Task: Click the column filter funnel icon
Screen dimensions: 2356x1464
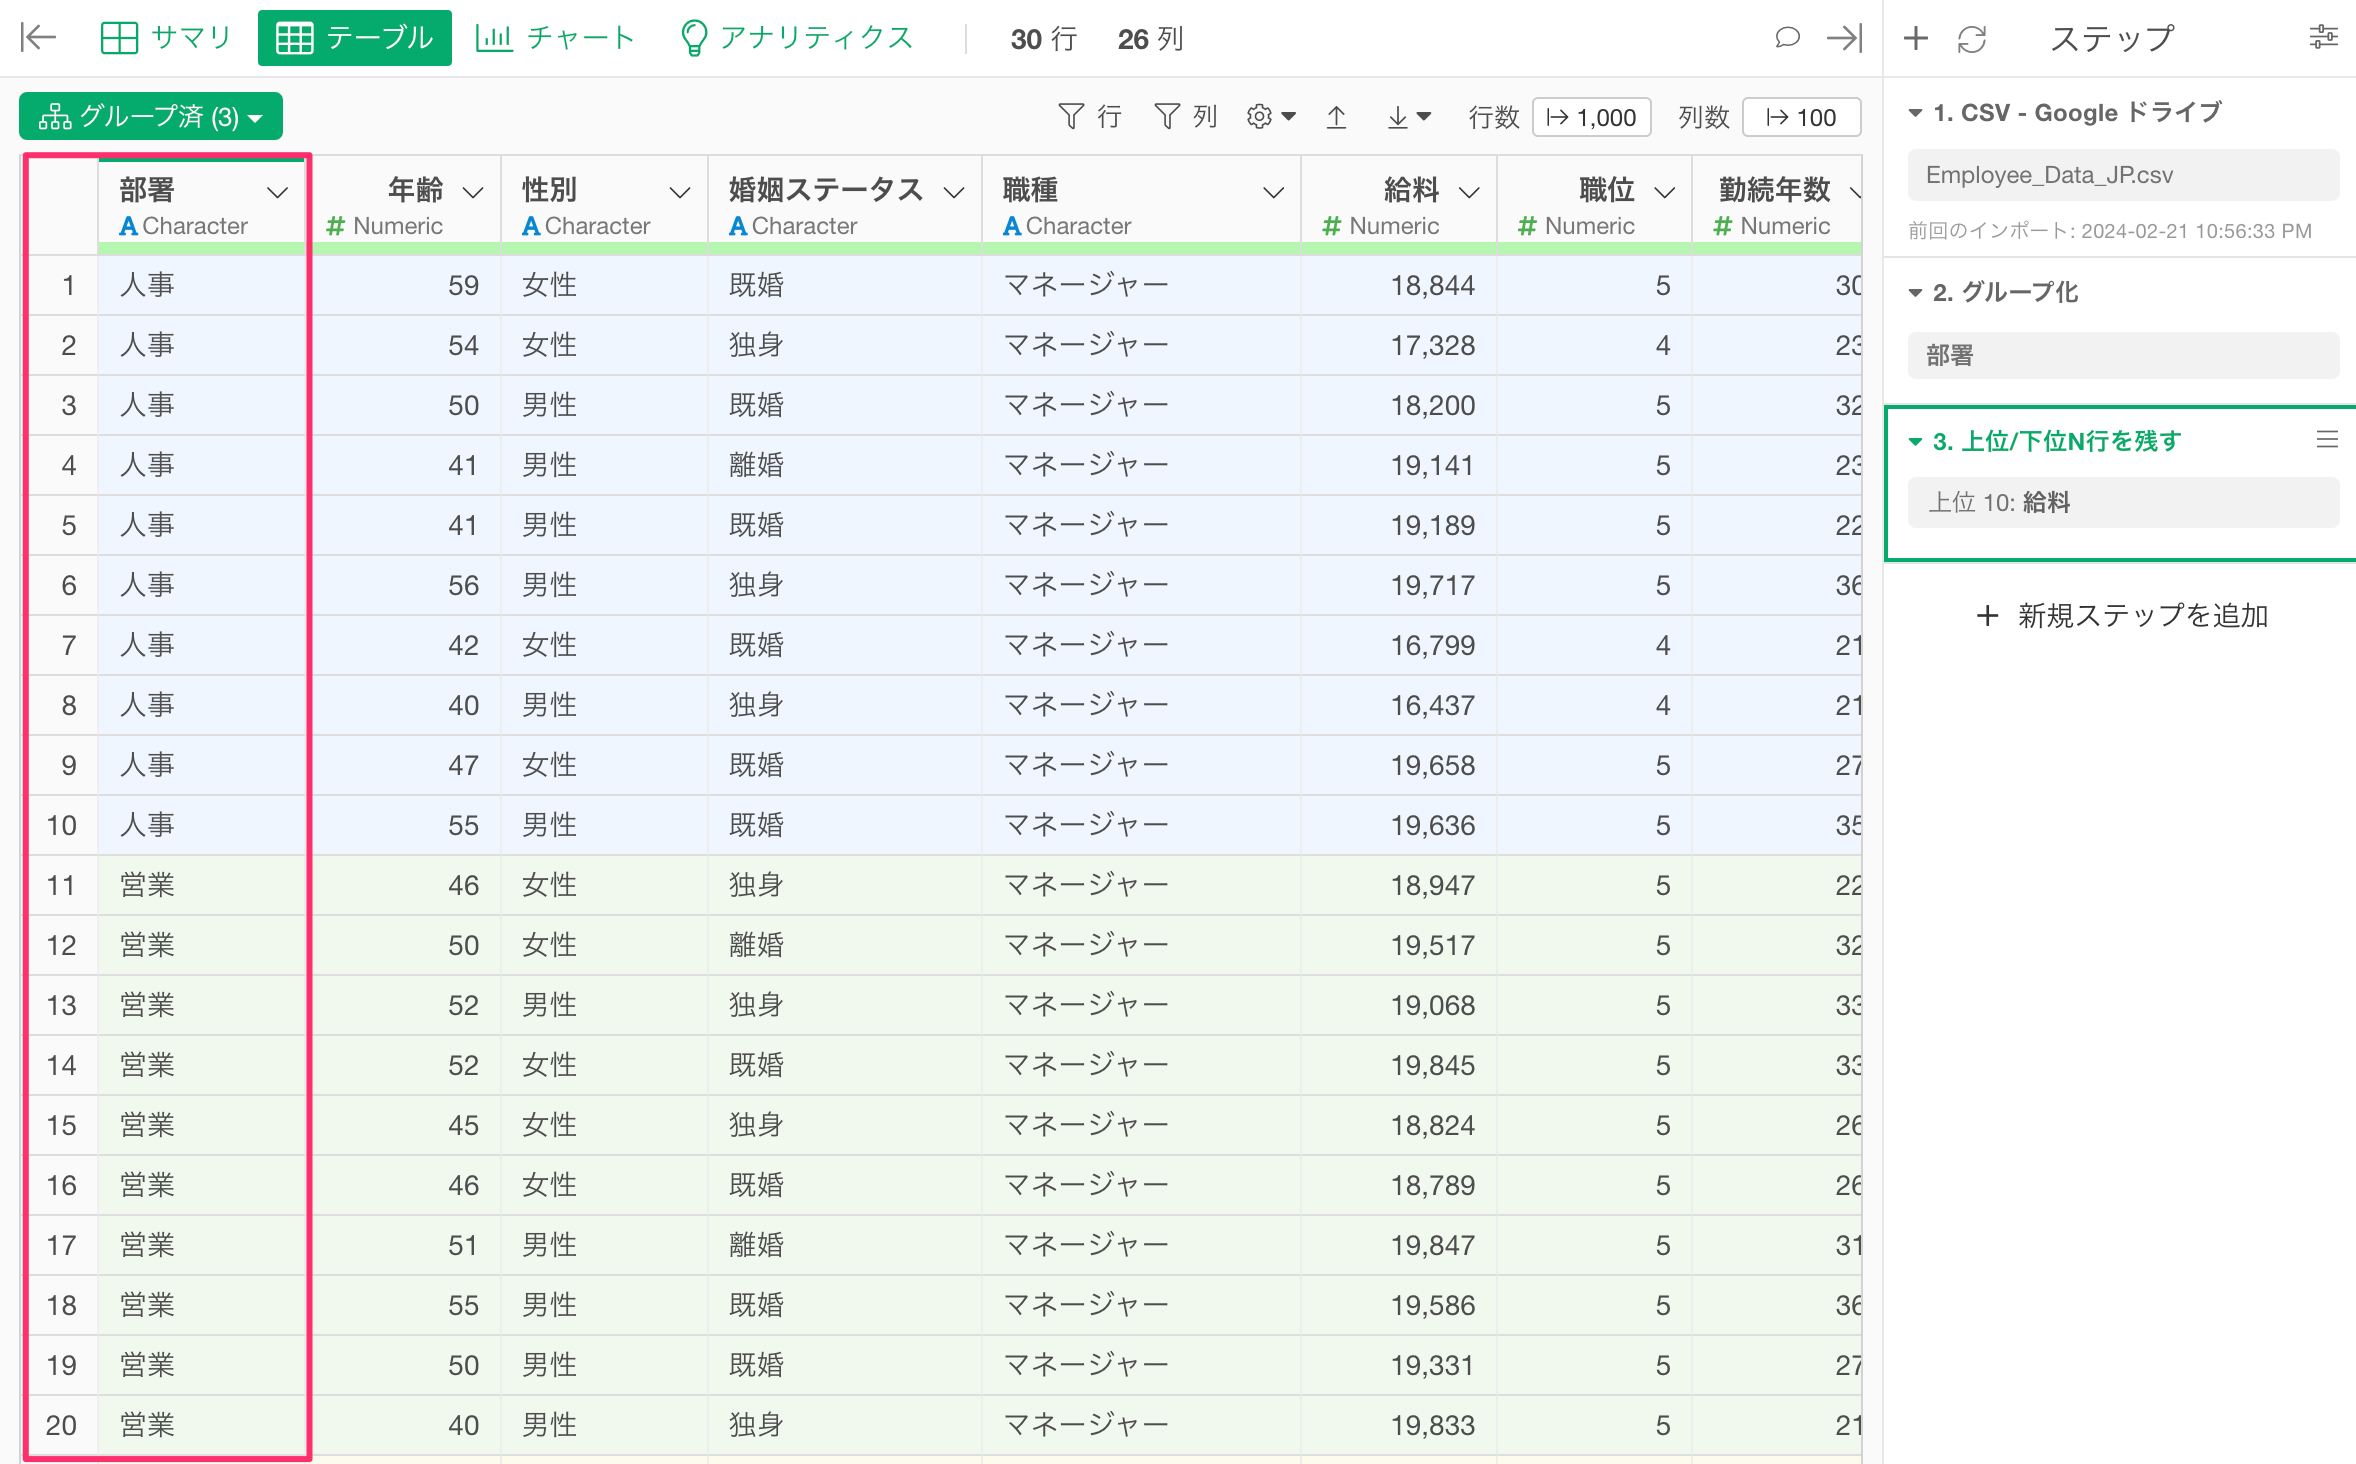Action: [x=1166, y=117]
